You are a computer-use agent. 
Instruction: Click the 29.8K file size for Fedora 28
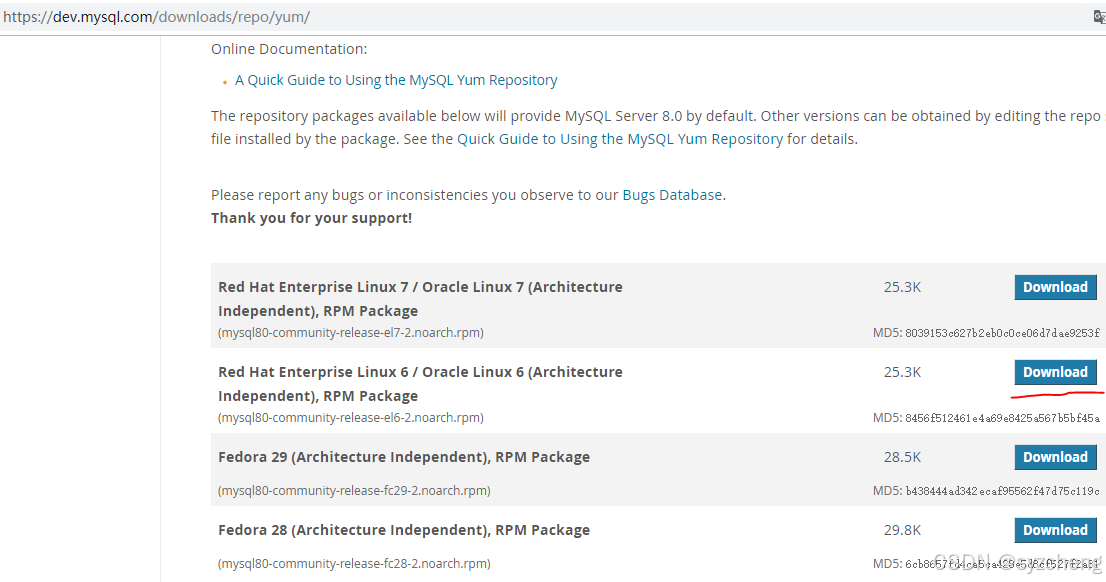(x=902, y=530)
